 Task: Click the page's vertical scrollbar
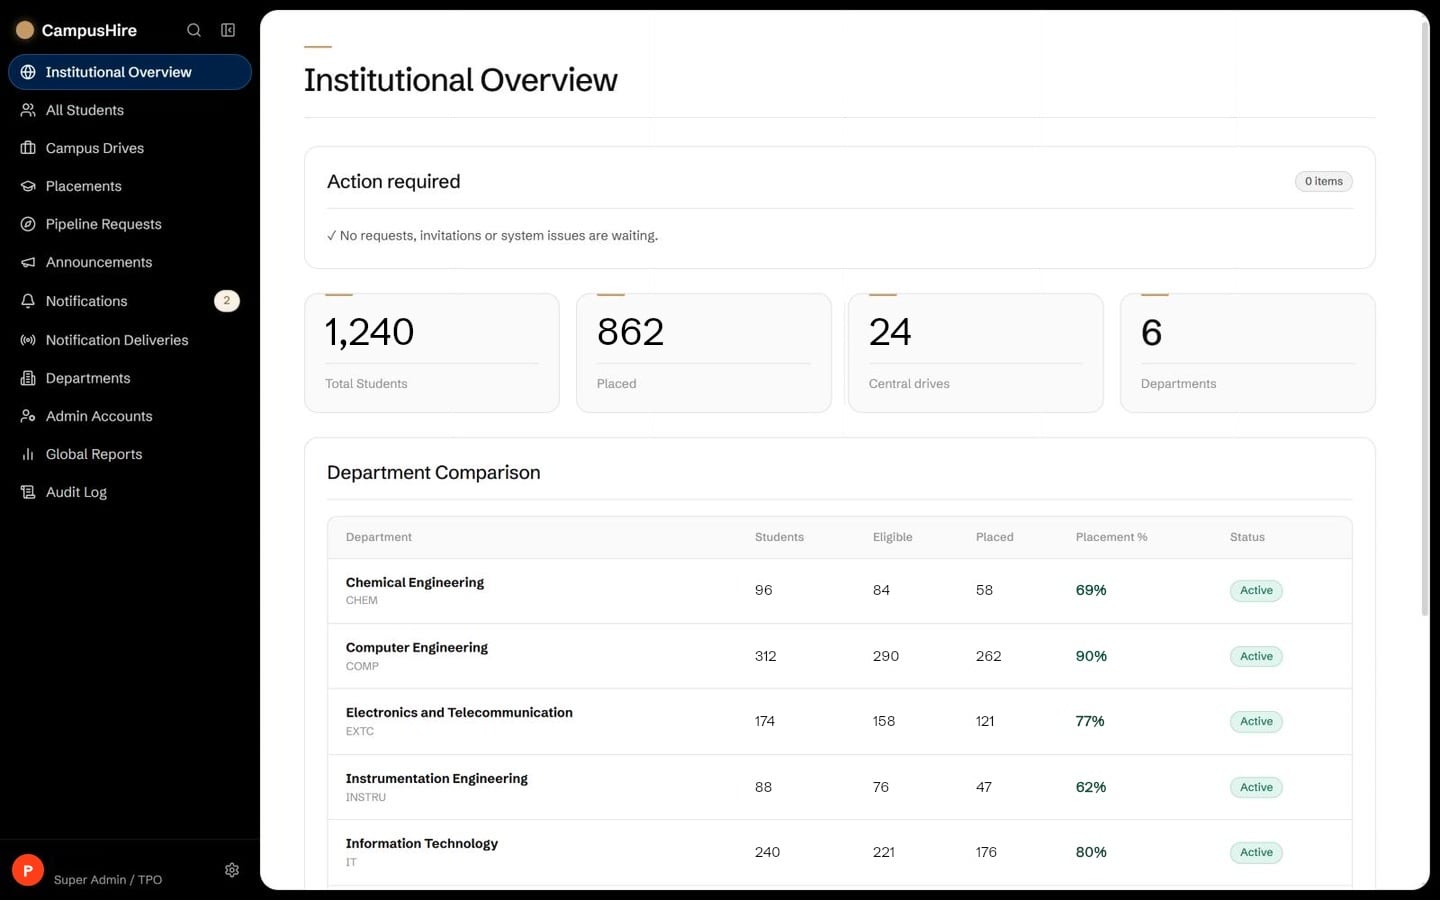coord(1425,318)
